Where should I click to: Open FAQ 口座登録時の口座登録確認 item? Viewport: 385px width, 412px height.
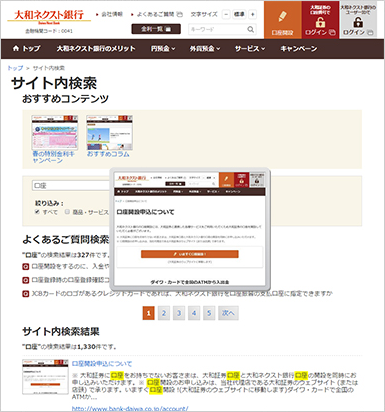coord(70,280)
